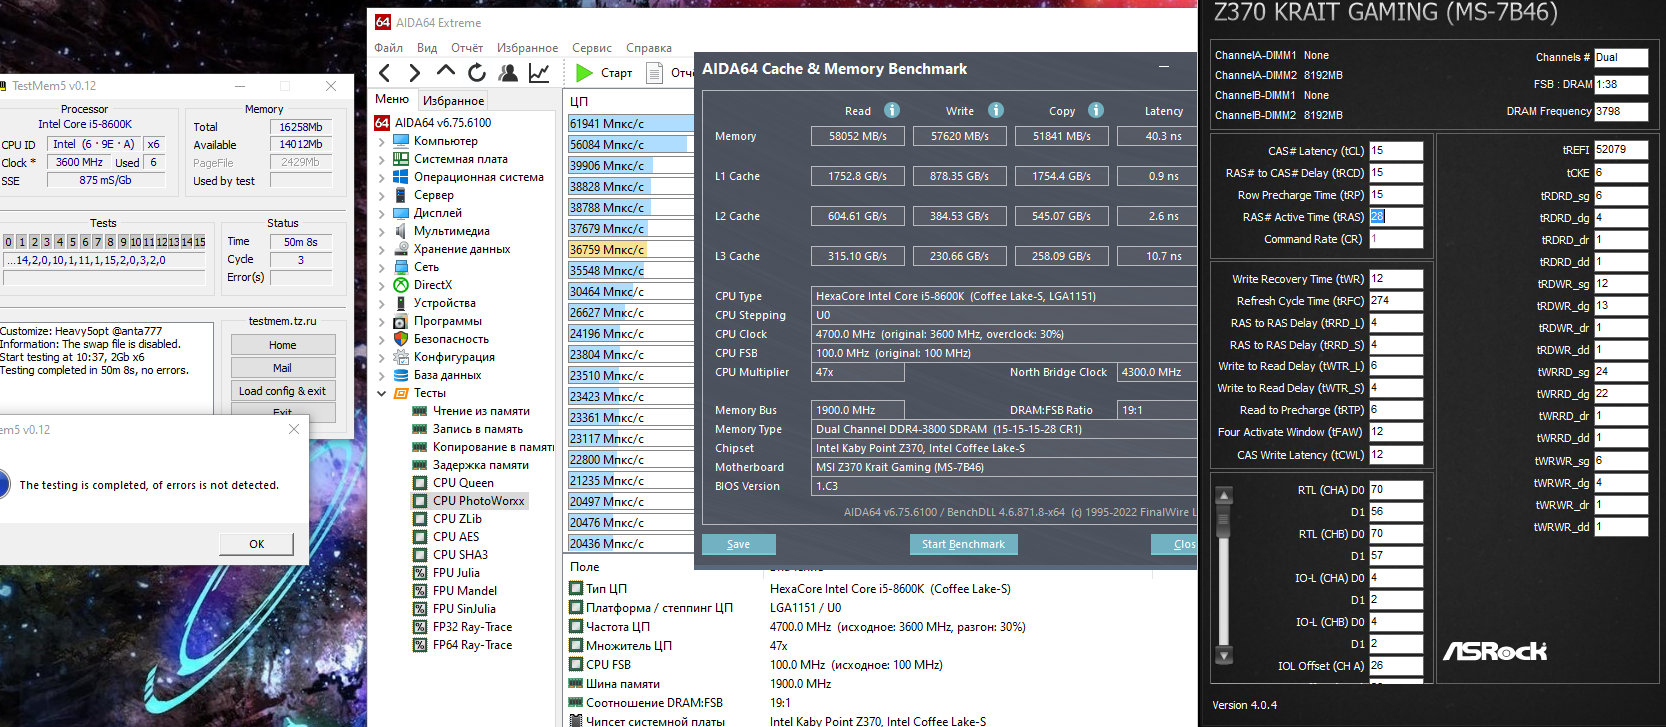Expand the Компьютер tree node
1666x727 pixels.
pos(381,142)
